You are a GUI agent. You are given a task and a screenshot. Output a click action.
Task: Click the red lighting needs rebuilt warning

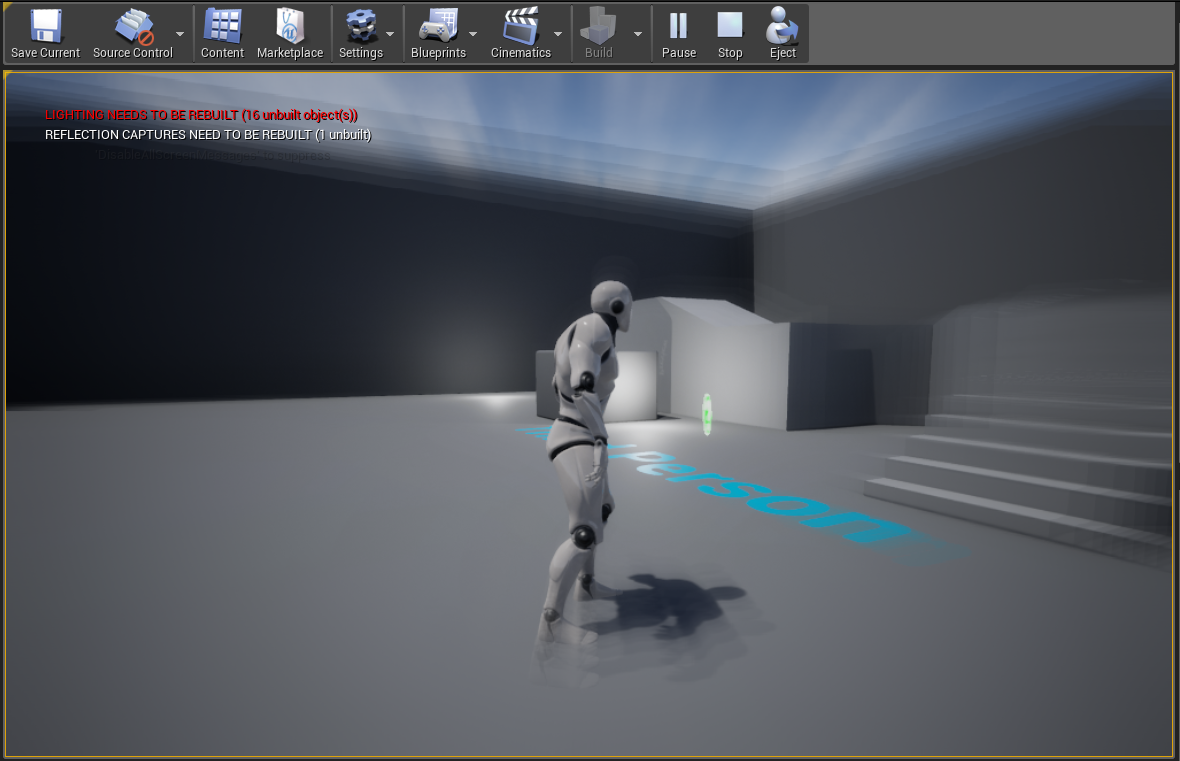click(x=201, y=115)
